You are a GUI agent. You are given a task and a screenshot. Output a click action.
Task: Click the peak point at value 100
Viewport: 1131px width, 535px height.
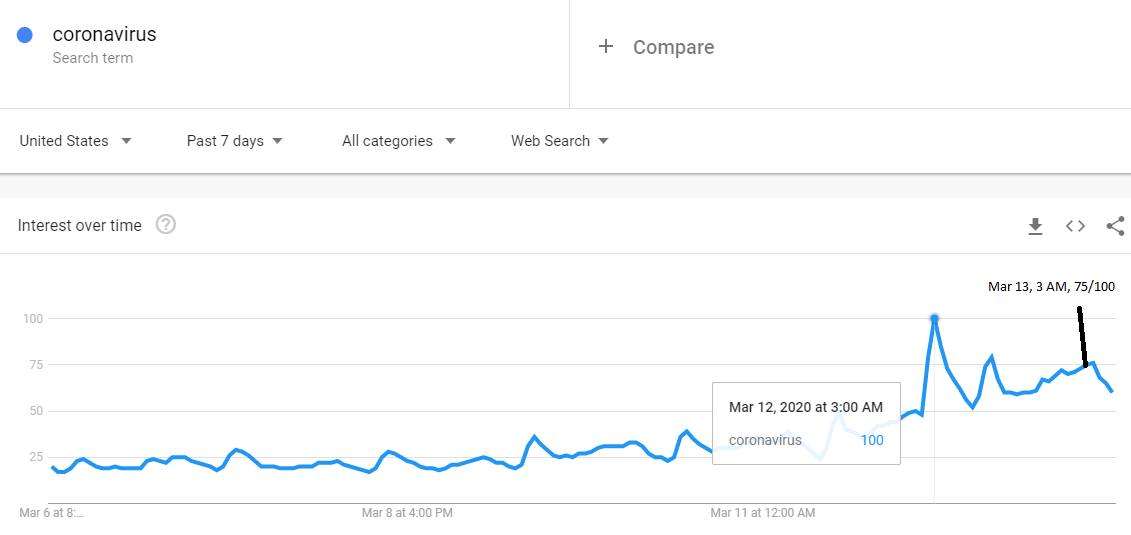[x=934, y=318]
